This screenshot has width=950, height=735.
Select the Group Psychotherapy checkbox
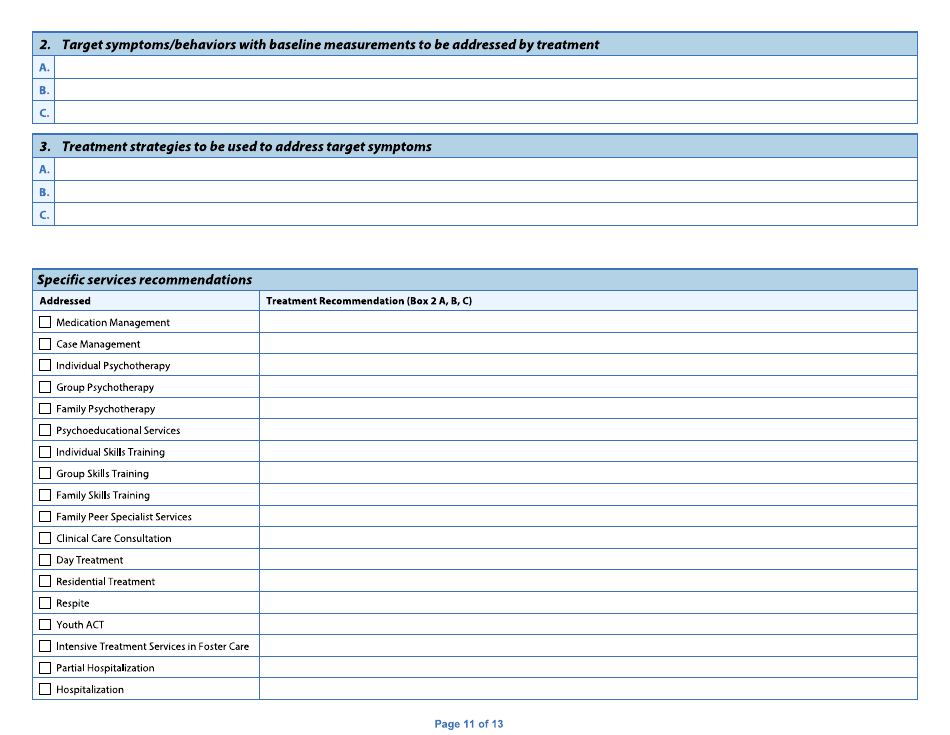[x=45, y=386]
